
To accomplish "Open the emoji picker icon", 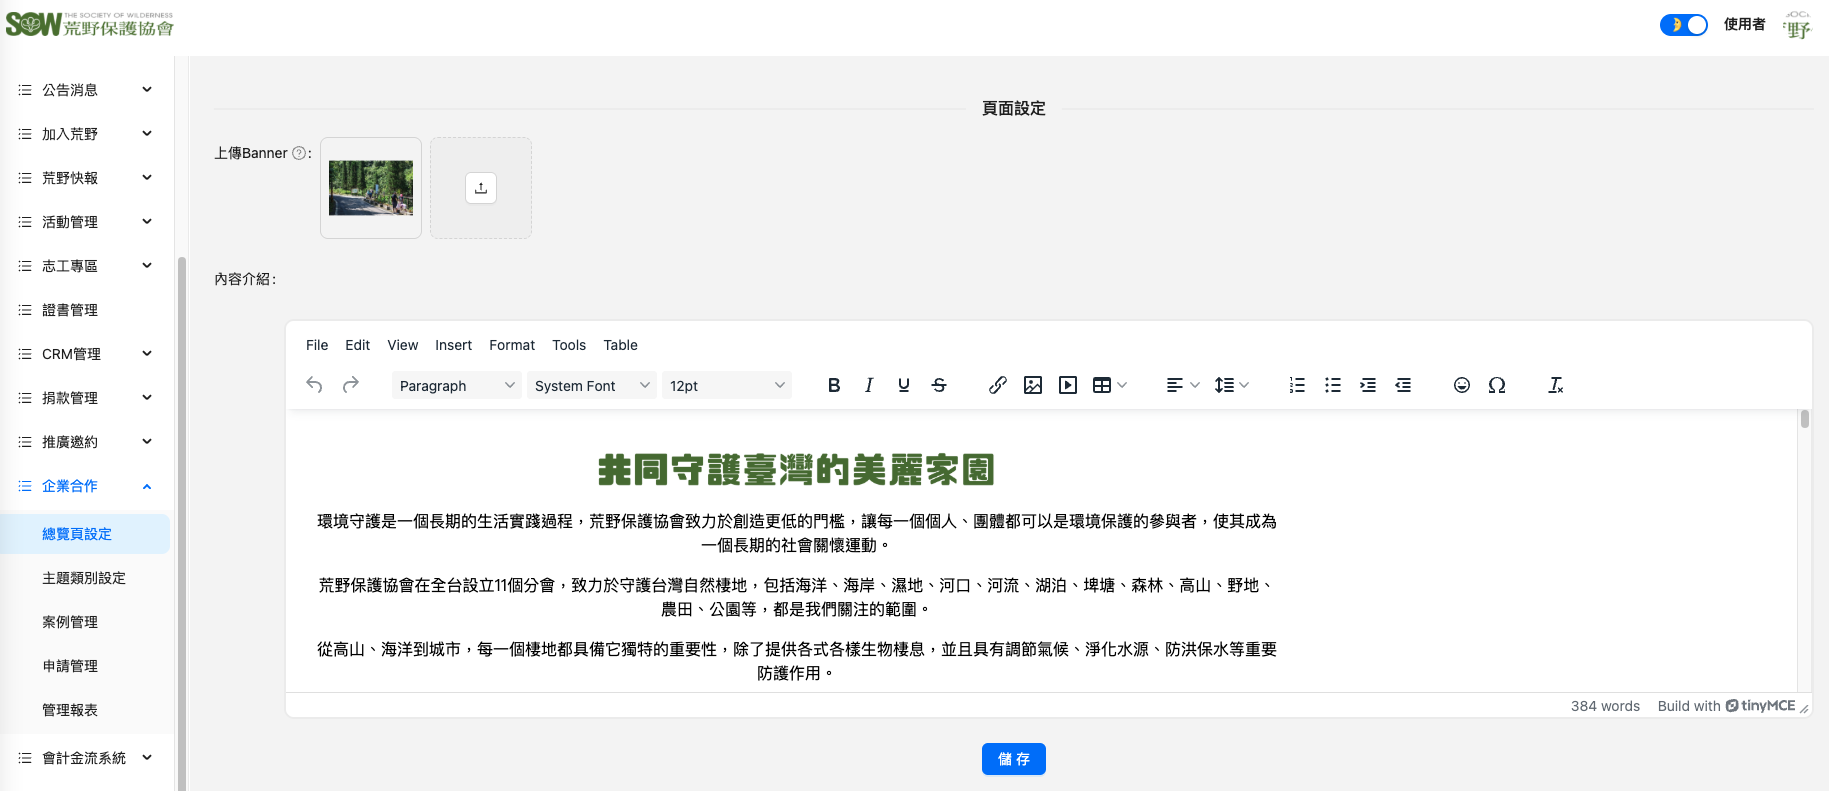I will coord(1461,385).
